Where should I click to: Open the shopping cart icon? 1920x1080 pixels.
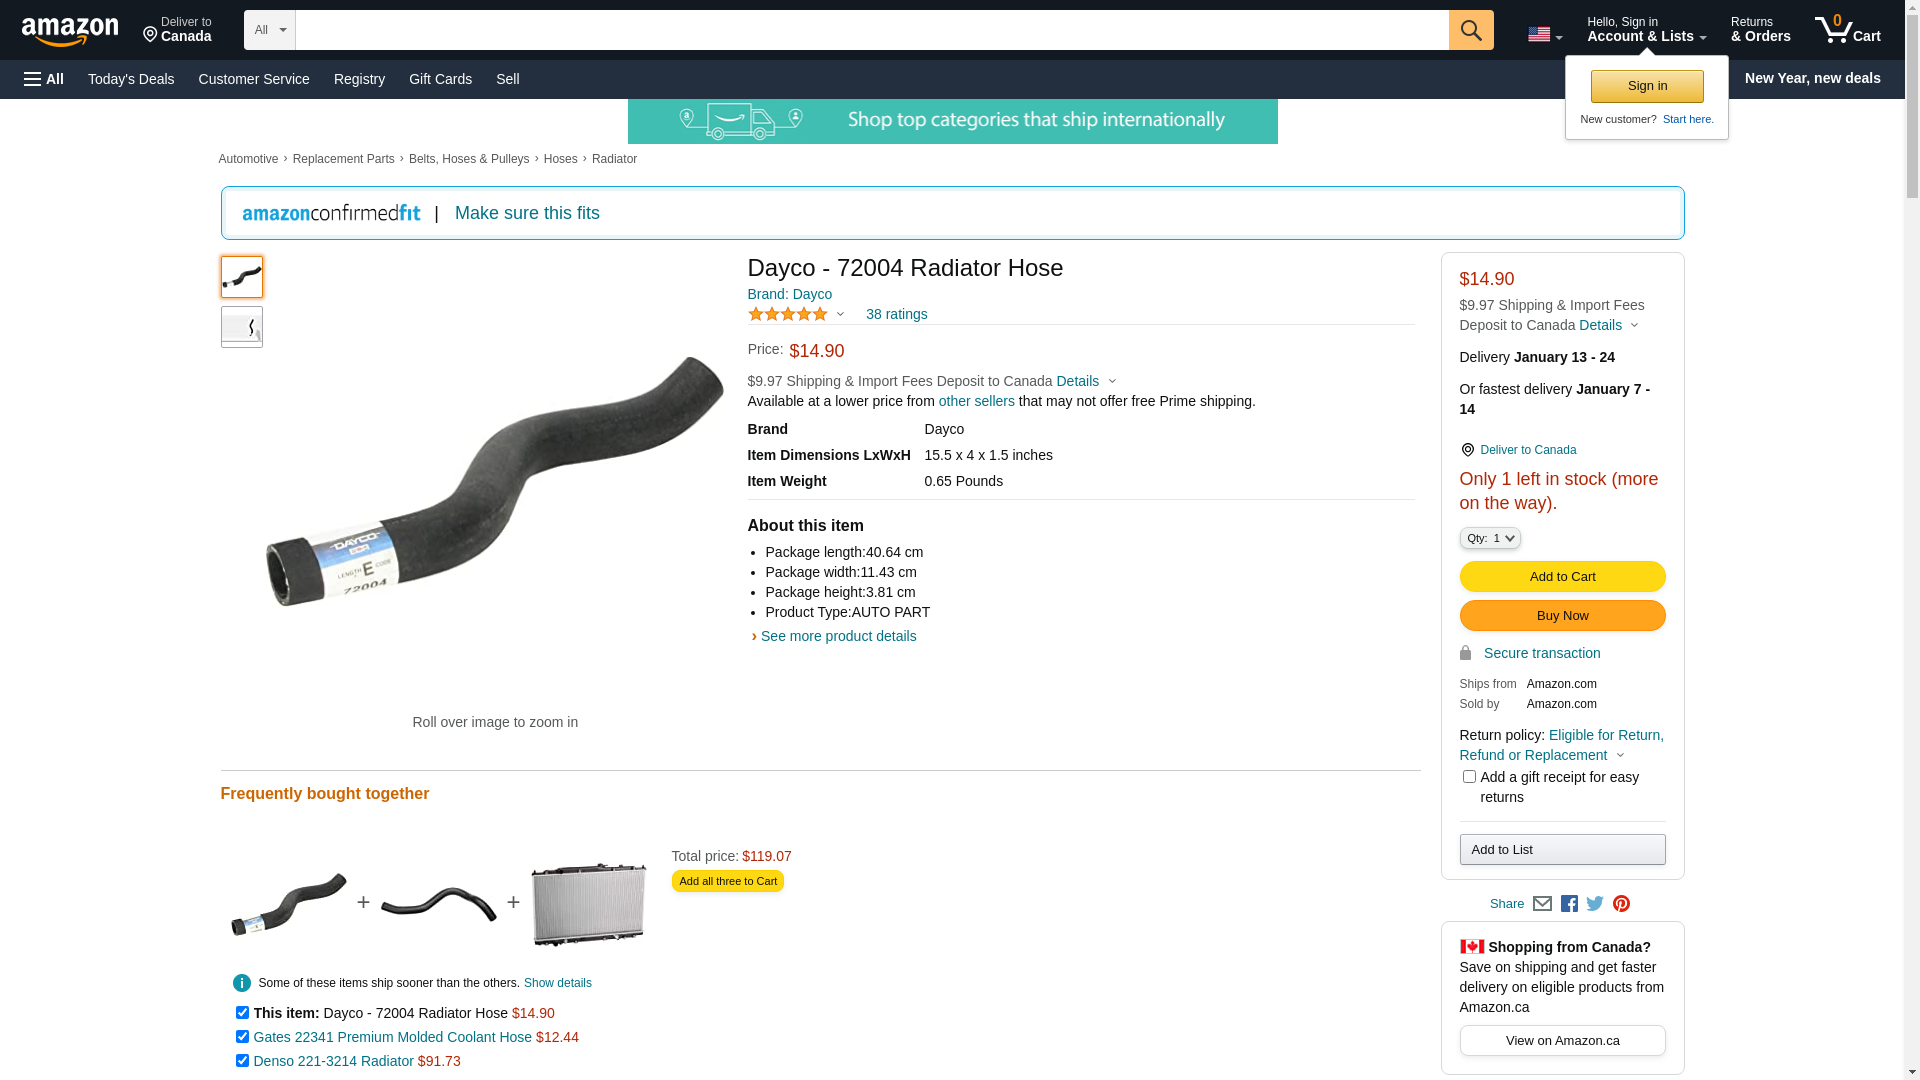pyautogui.click(x=1847, y=30)
